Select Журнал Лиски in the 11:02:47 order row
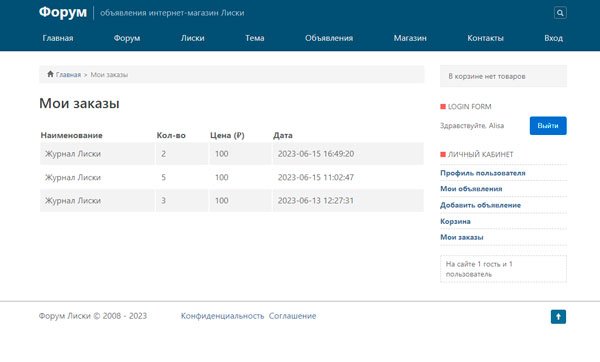The width and height of the screenshot is (600, 362). tap(73, 177)
